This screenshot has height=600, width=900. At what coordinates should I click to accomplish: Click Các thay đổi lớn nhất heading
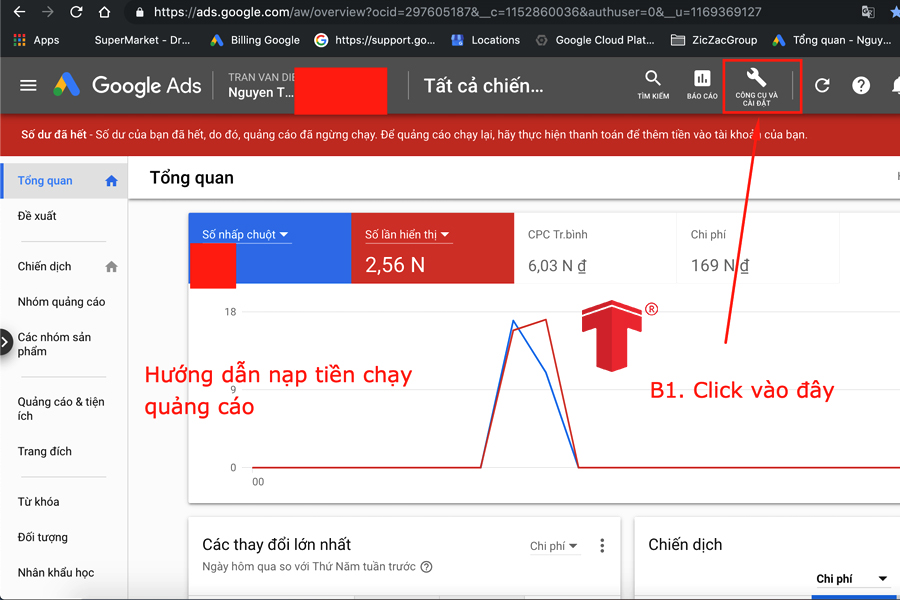pos(277,545)
